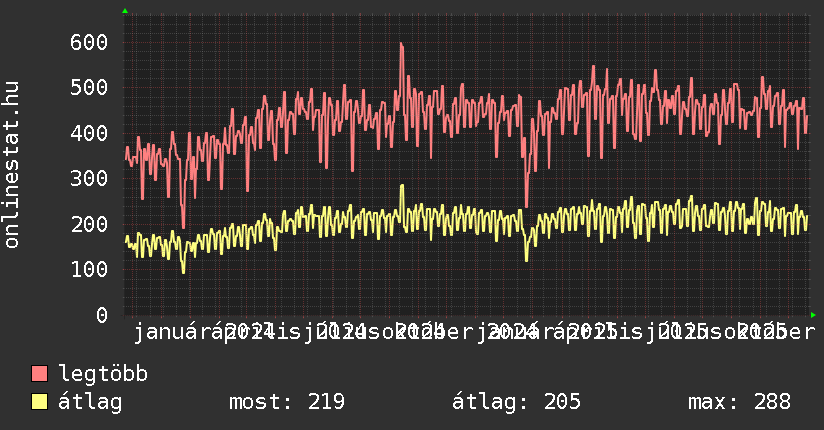The height and width of the screenshot is (430, 824).
Task: Click the red line's highest peak near 600
Action: coord(401,44)
